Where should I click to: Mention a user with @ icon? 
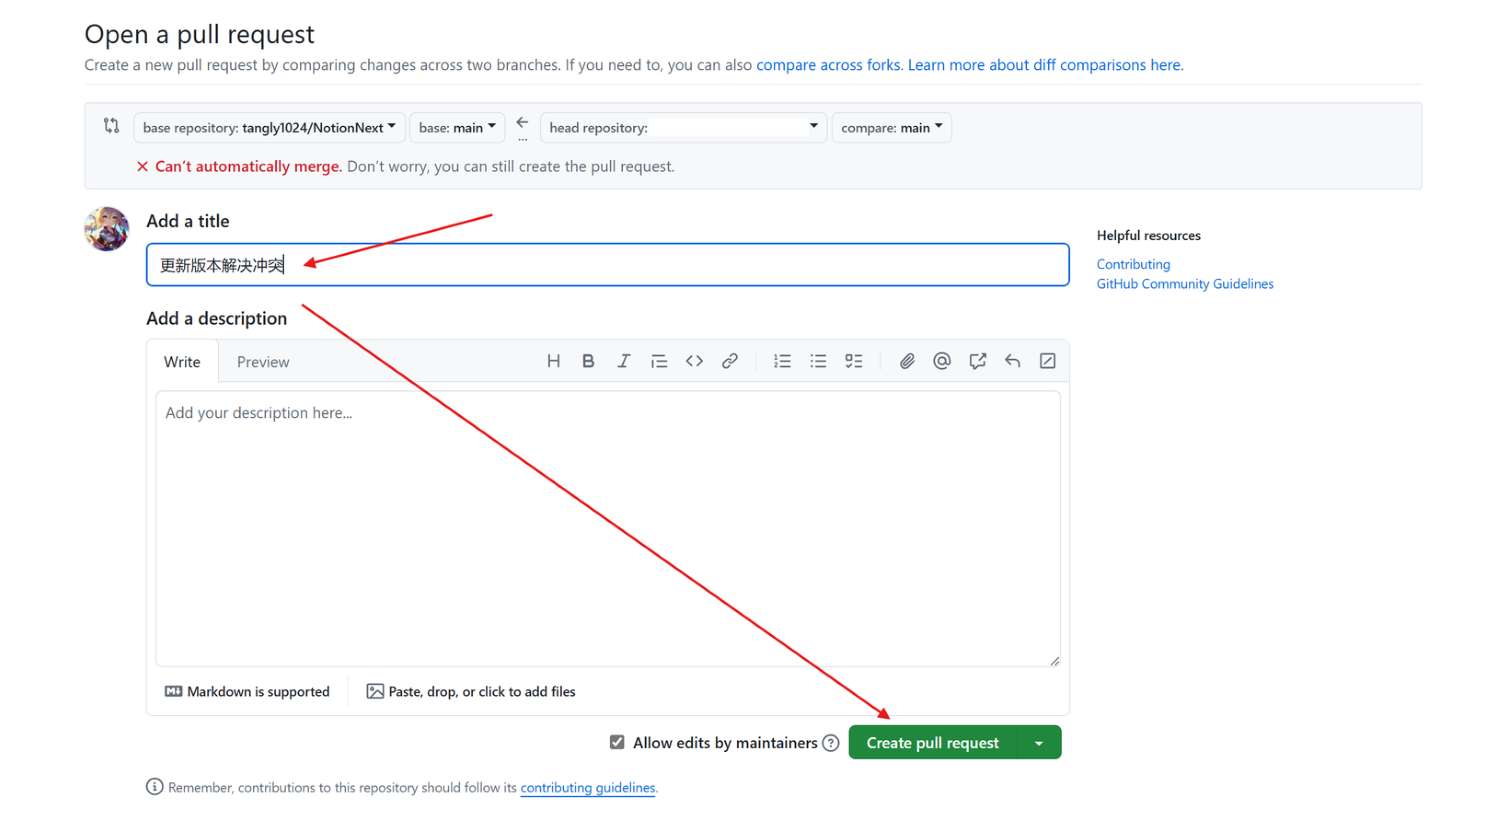[x=942, y=361]
